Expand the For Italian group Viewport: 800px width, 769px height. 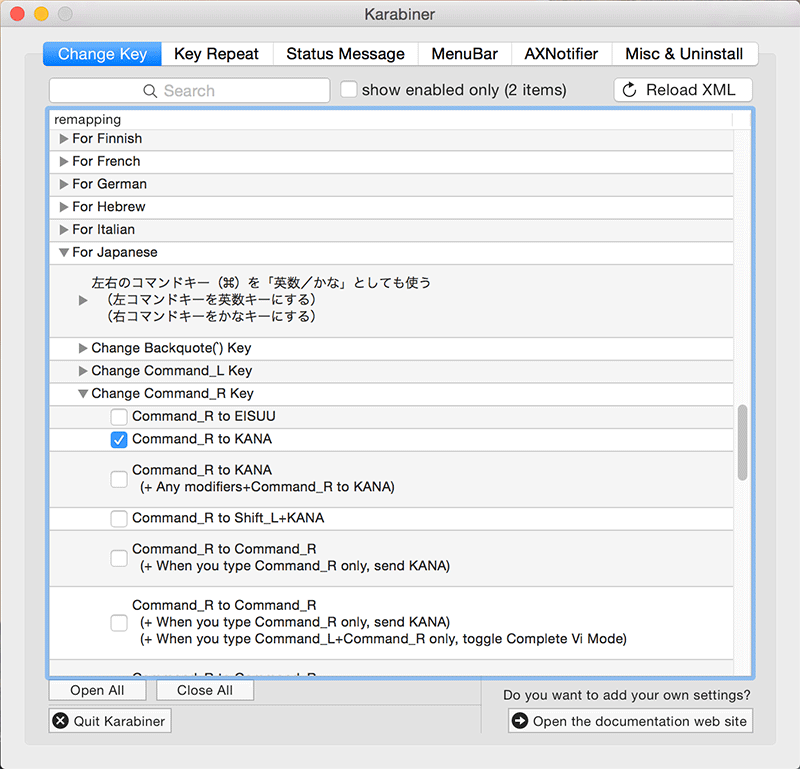[64, 230]
